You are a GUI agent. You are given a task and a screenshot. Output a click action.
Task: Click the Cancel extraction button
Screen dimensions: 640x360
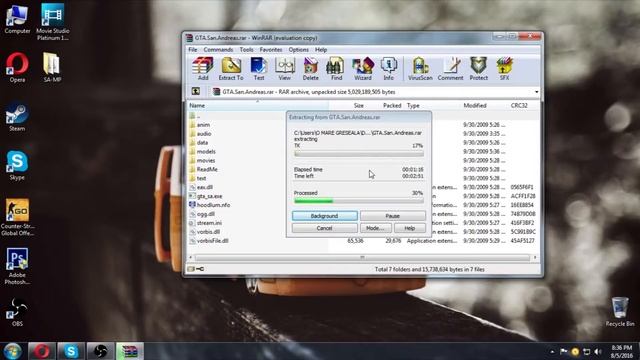pos(325,228)
